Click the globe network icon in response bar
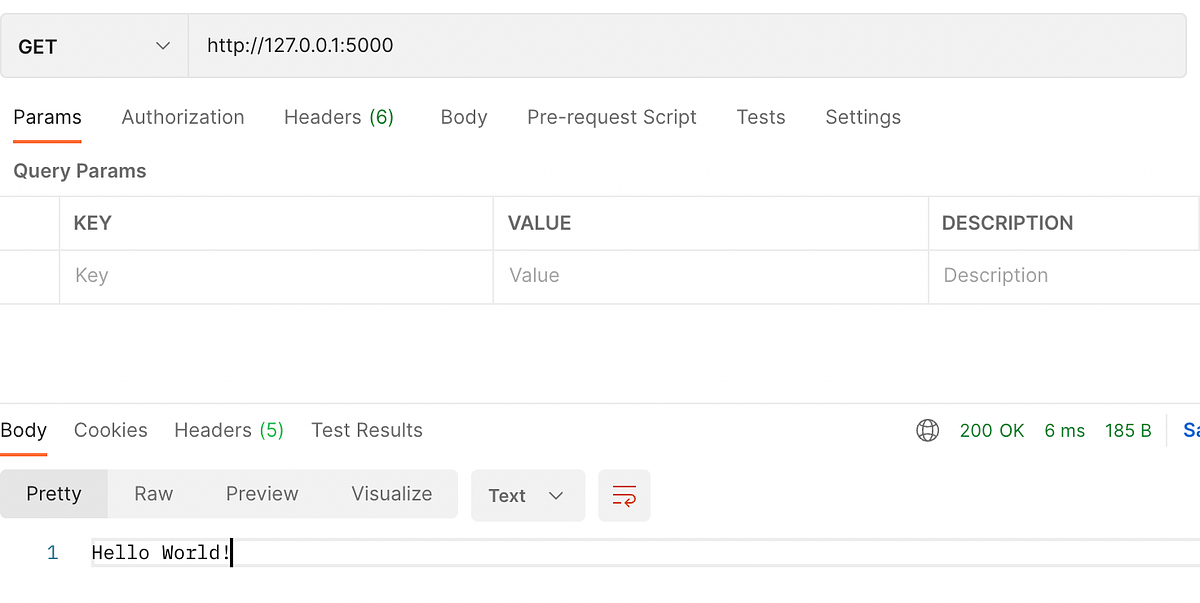This screenshot has width=1200, height=603. tap(928, 430)
